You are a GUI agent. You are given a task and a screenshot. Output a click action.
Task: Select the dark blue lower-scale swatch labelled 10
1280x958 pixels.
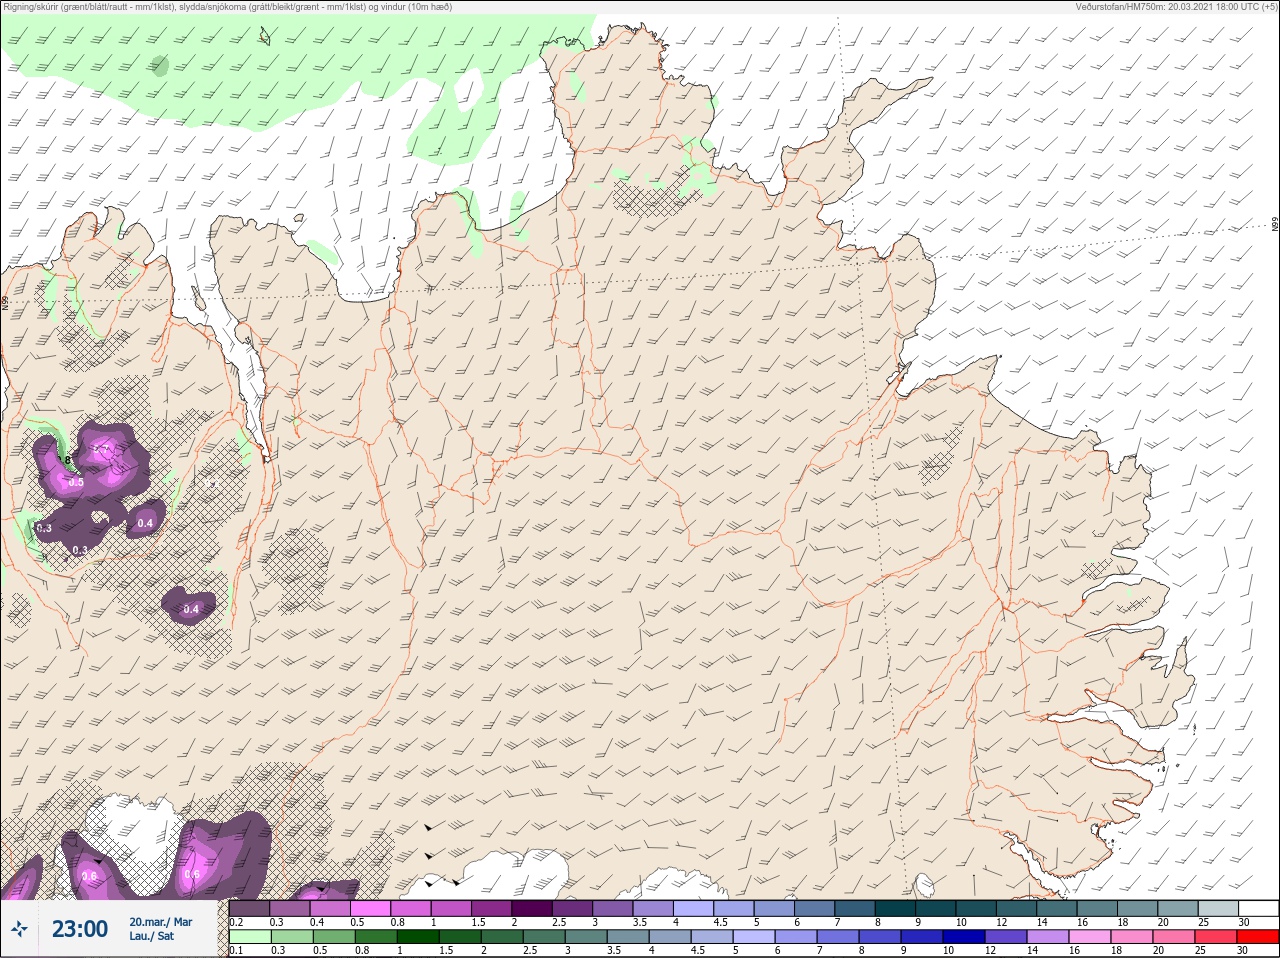point(963,936)
